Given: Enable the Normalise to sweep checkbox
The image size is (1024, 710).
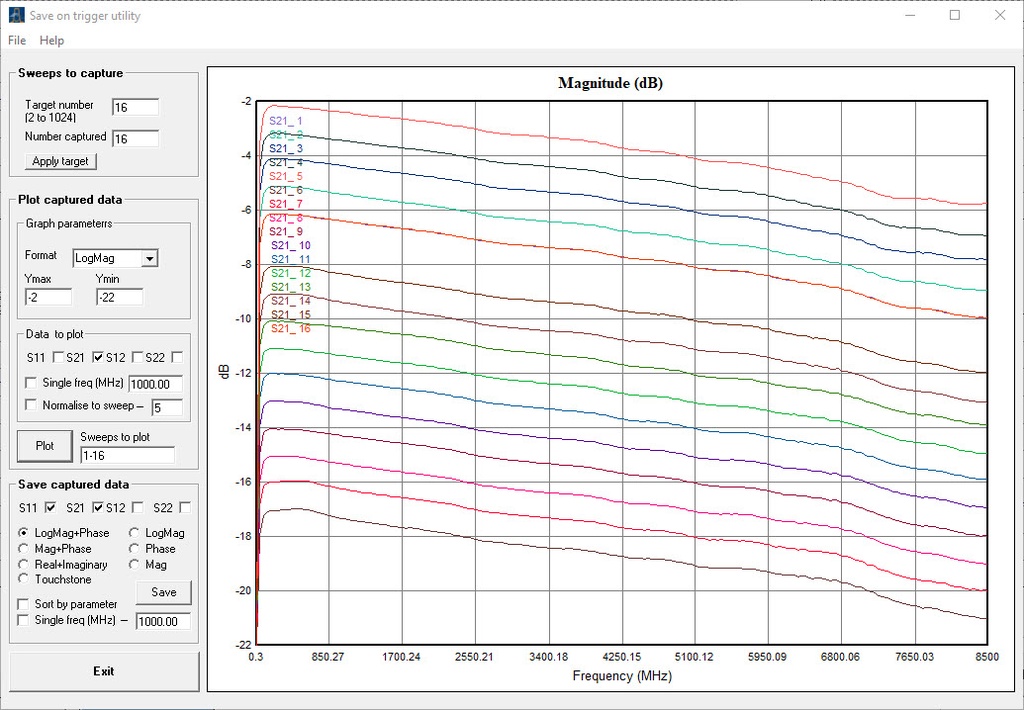Looking at the screenshot, I should (x=31, y=405).
